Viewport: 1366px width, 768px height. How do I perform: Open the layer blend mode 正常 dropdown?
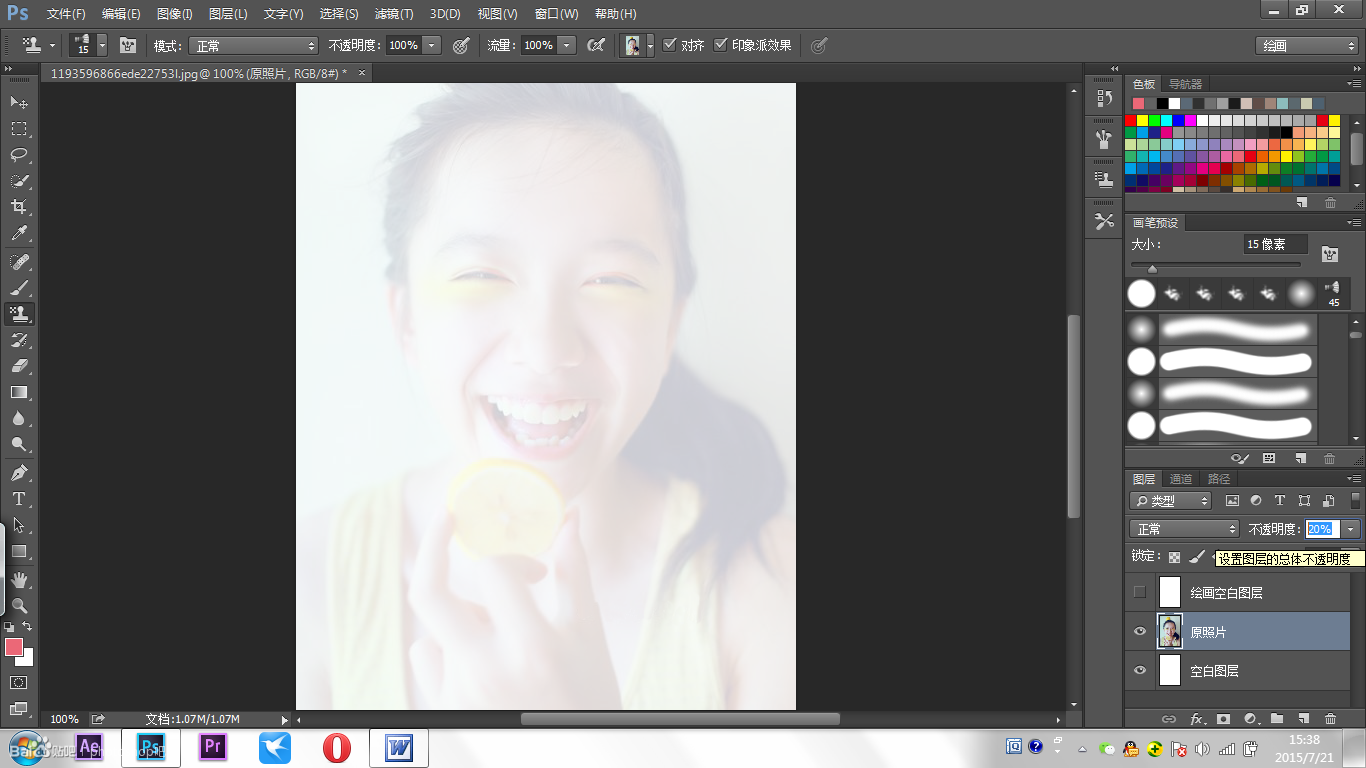pos(1185,529)
